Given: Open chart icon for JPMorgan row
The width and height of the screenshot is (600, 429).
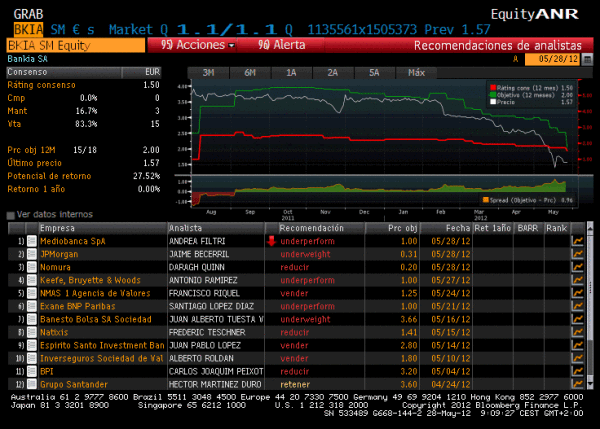Looking at the screenshot, I should pos(577,254).
